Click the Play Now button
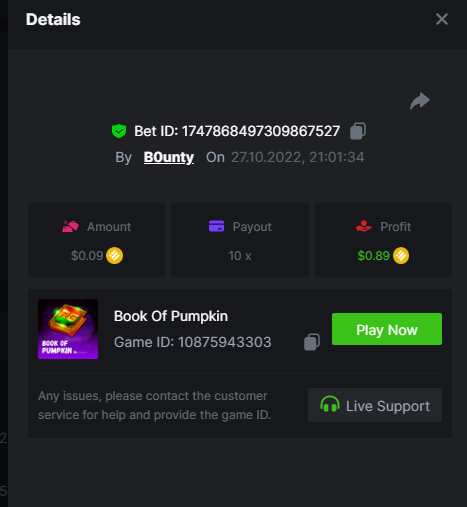 pyautogui.click(x=387, y=329)
